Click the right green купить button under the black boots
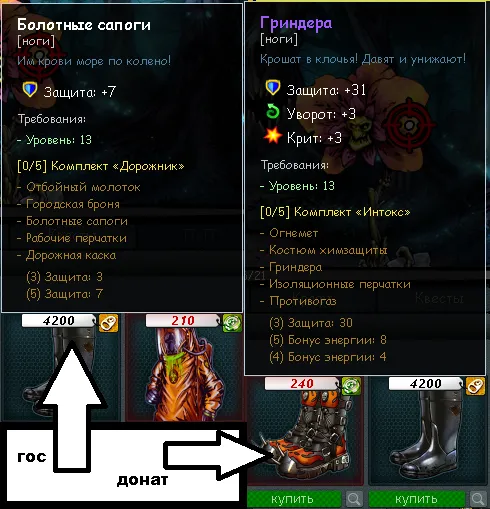This screenshot has width=490, height=509. click(417, 499)
